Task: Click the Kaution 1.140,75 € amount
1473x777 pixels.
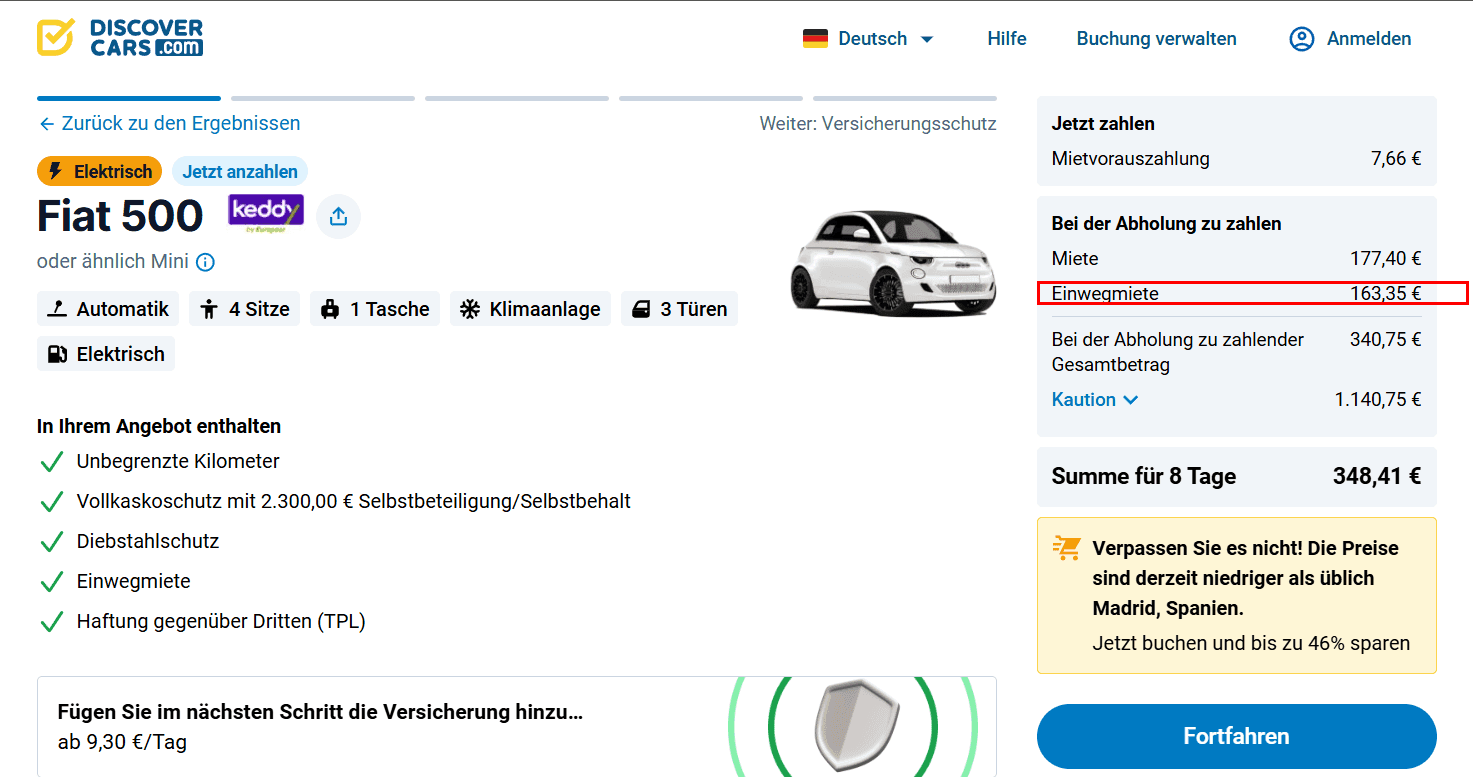Action: 1378,399
